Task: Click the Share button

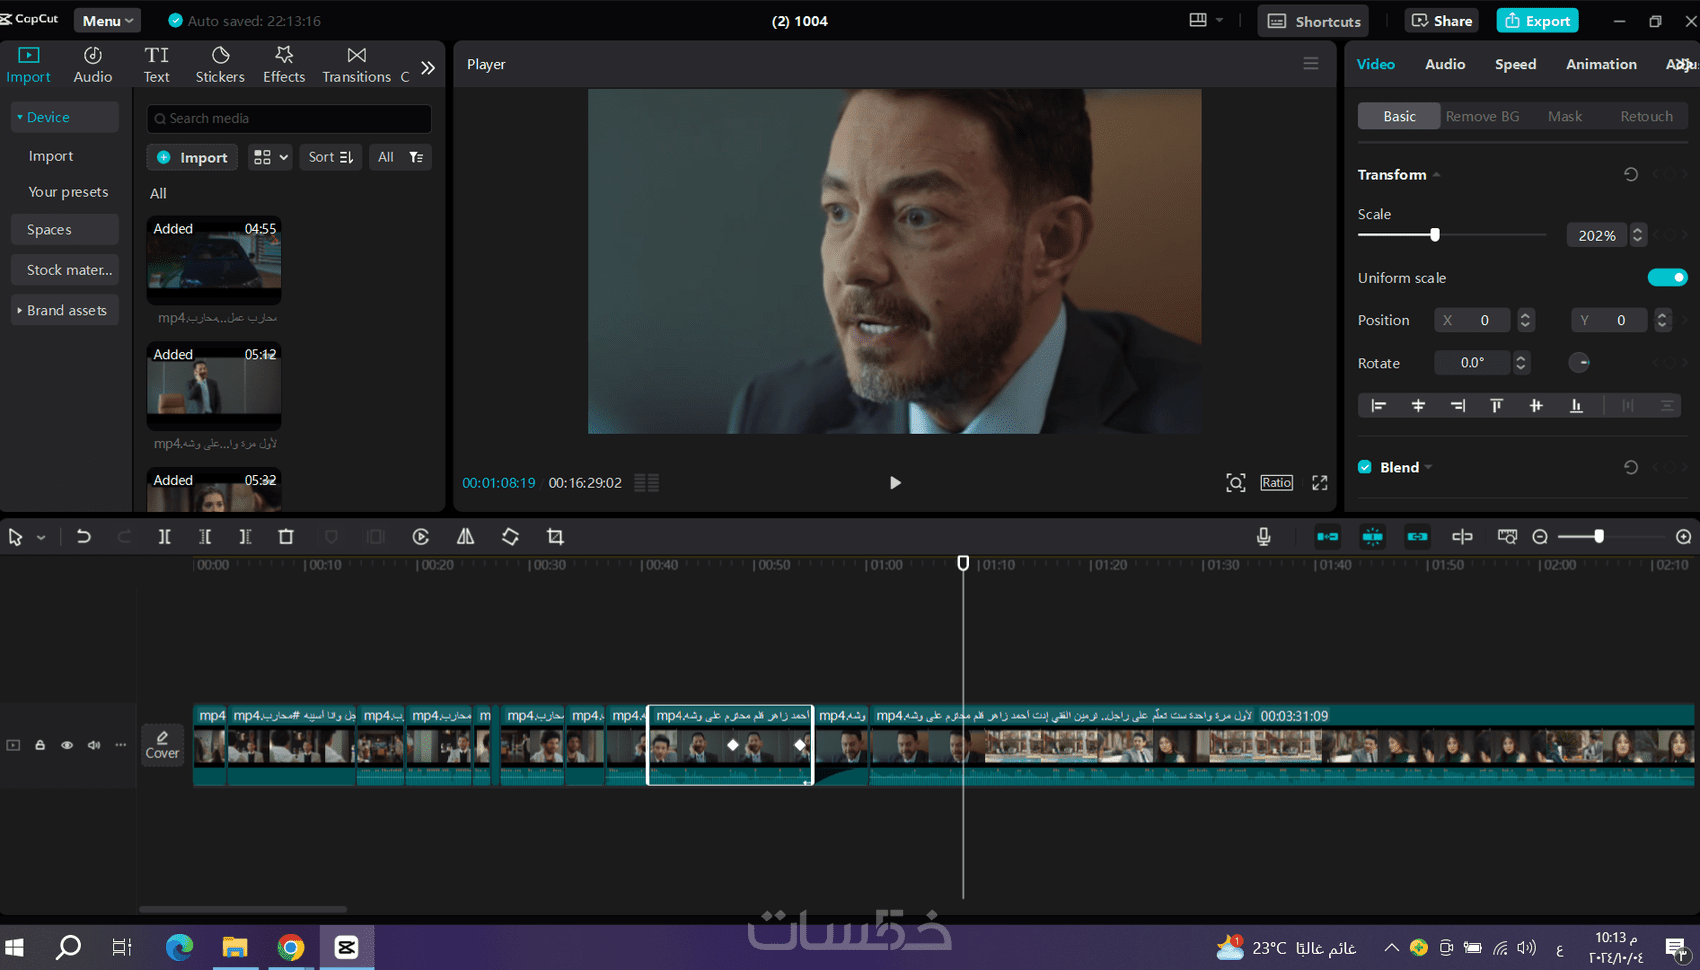Action: (1442, 21)
